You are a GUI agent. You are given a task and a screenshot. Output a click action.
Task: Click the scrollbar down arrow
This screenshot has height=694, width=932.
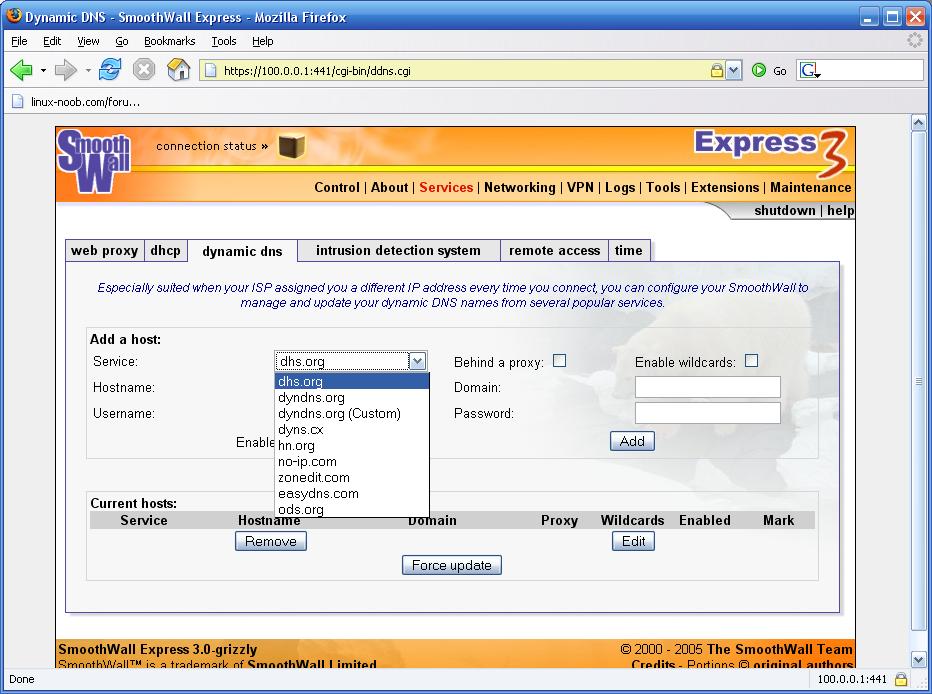point(918,659)
